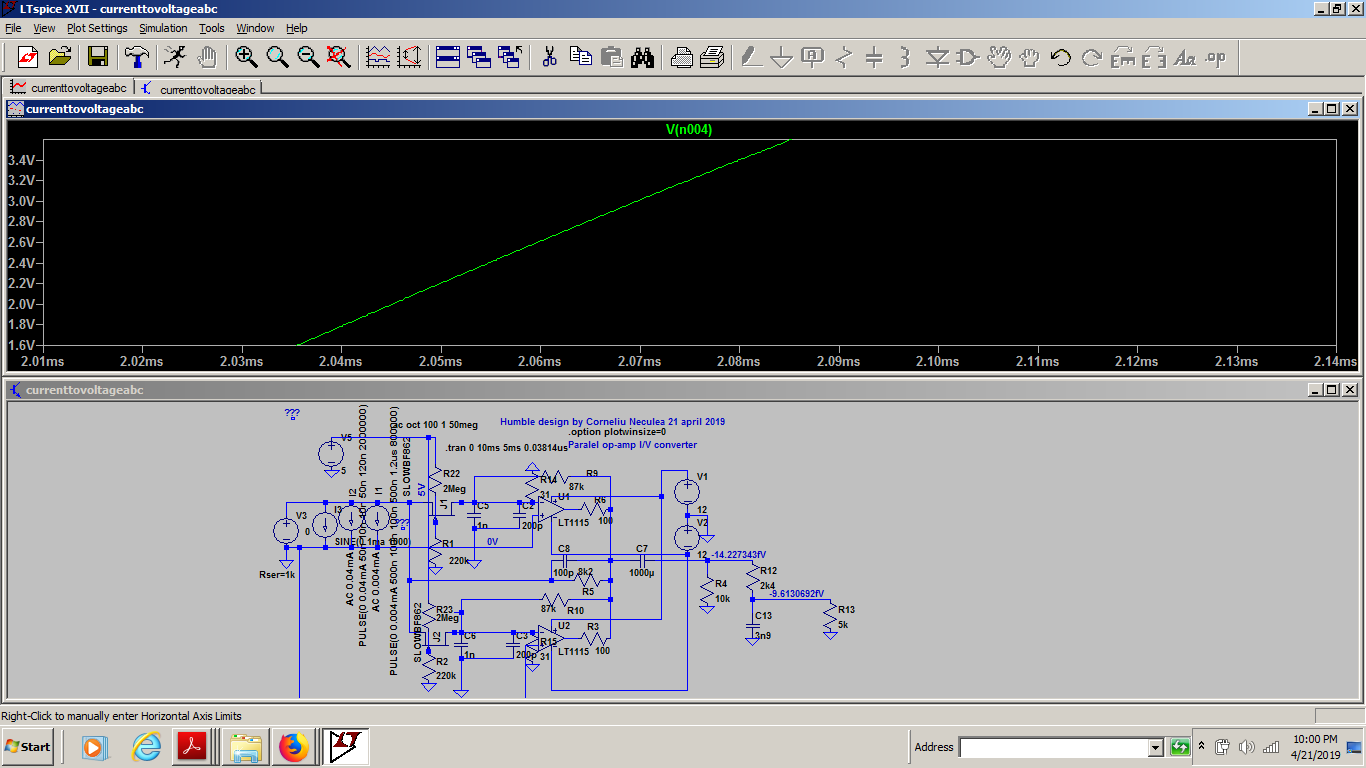Click the V(n004) trace label
The height and width of the screenshot is (768, 1366).
coord(689,129)
